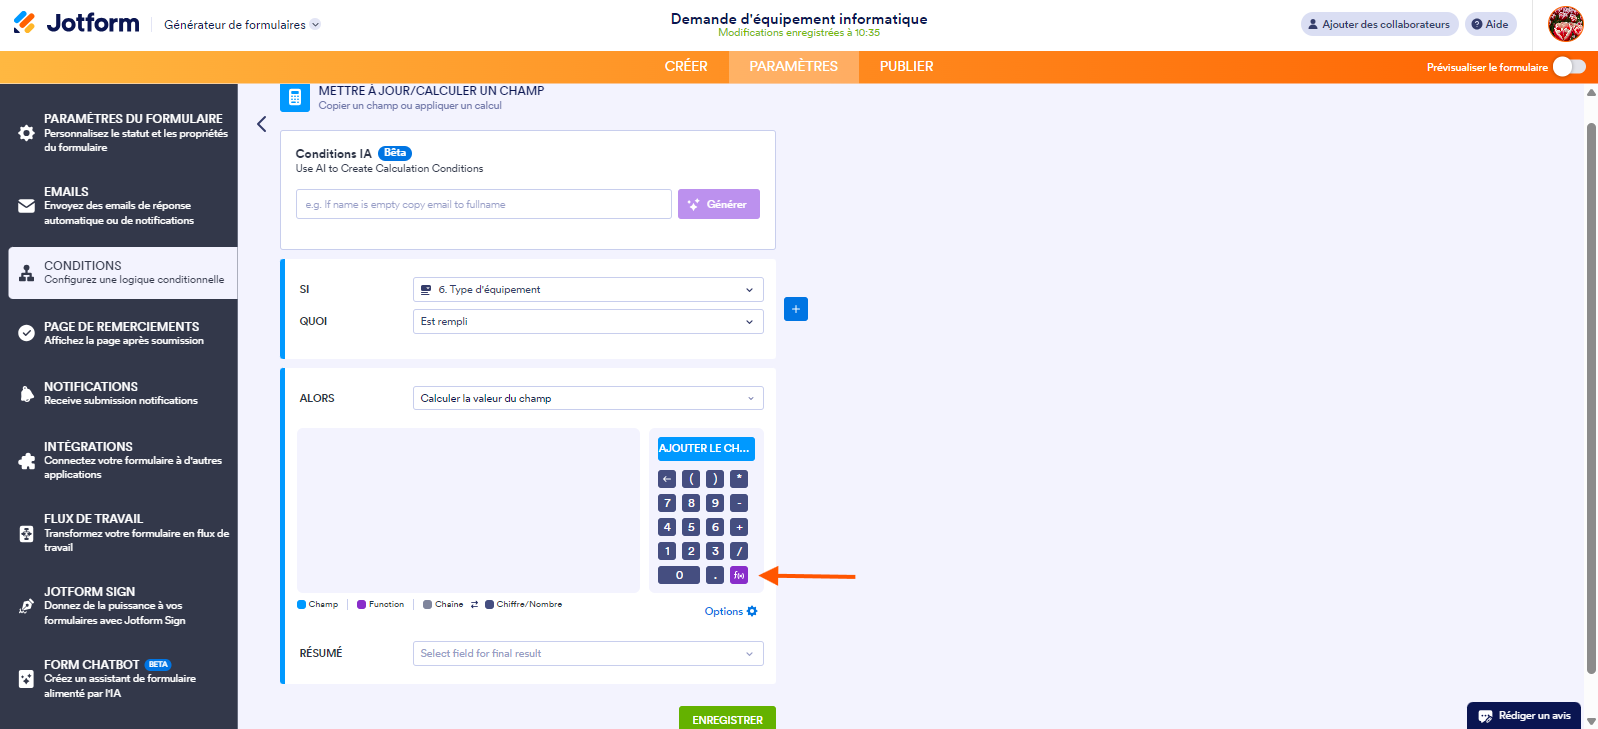
Task: Select the Conditions sidebar item
Action: tap(123, 273)
